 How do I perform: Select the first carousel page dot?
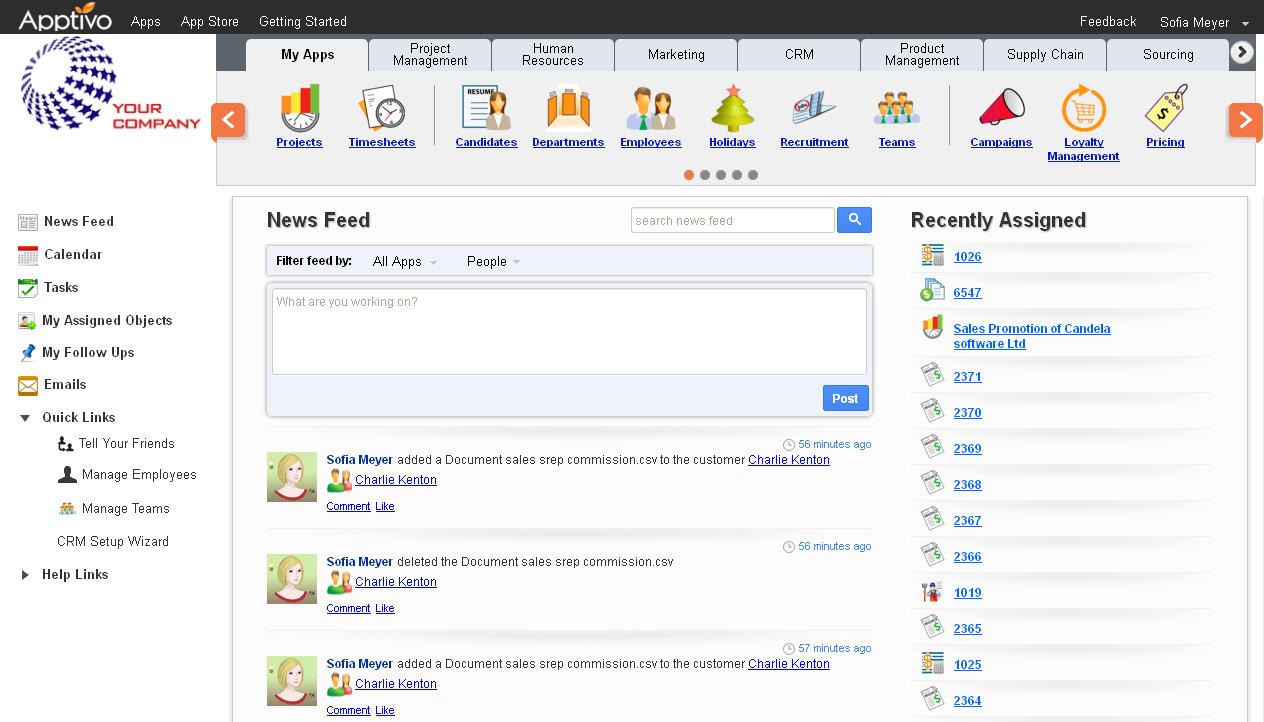(689, 175)
